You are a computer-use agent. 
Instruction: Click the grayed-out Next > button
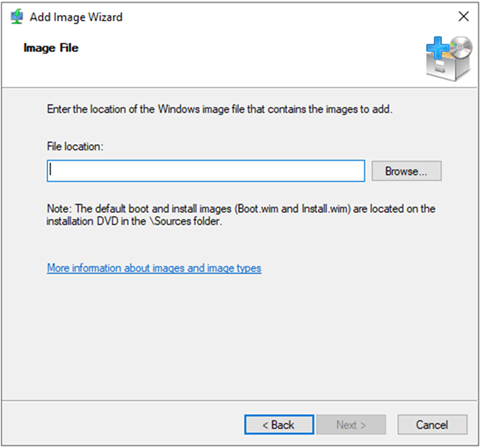(351, 425)
